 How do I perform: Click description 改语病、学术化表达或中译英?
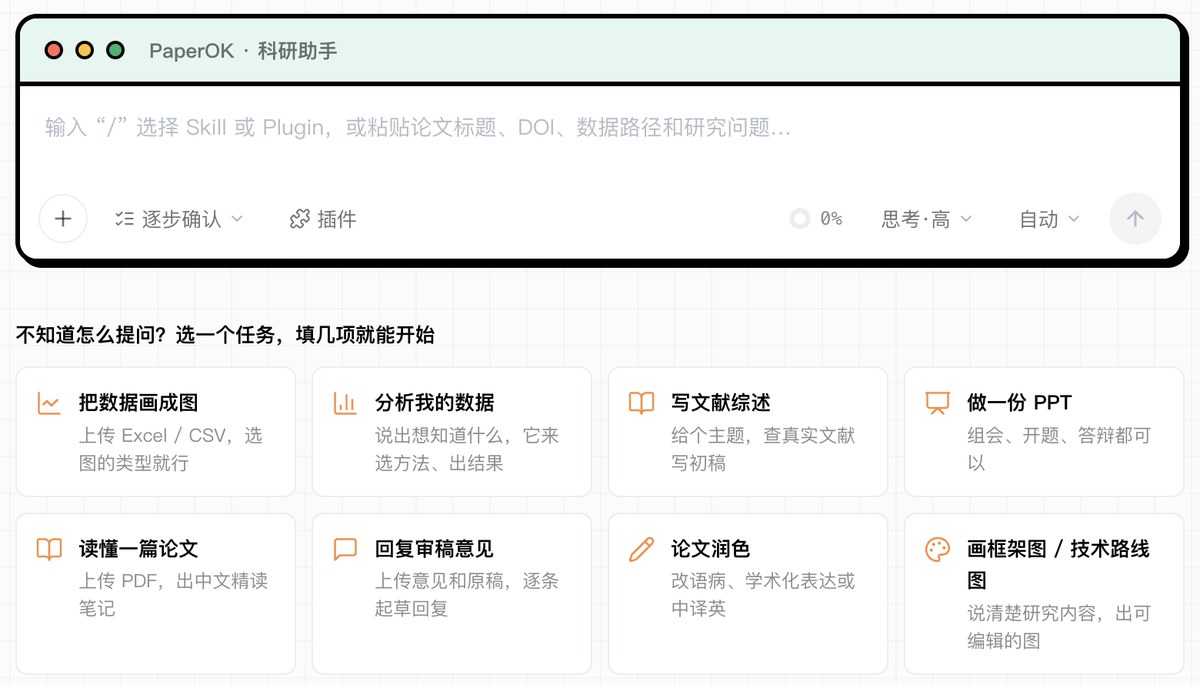pyautogui.click(x=763, y=594)
